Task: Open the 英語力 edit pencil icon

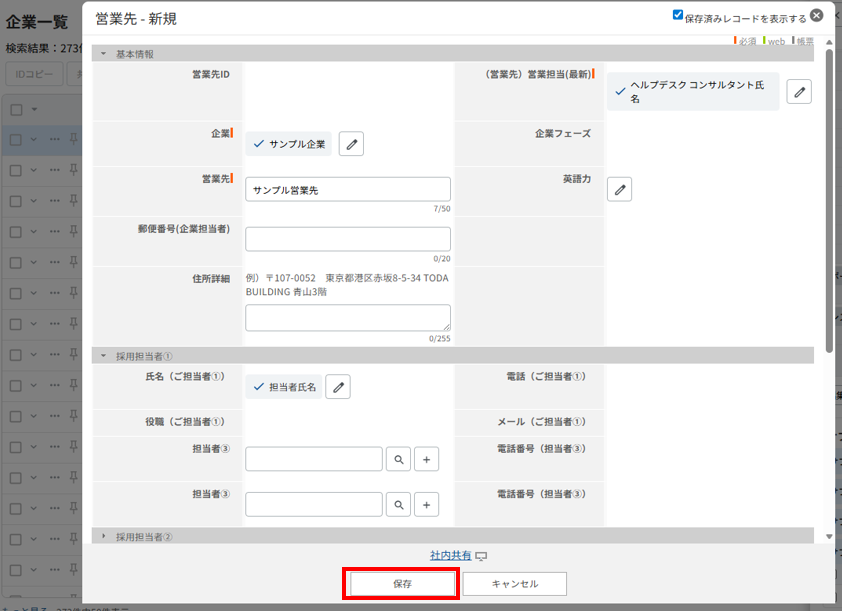Action: (620, 189)
